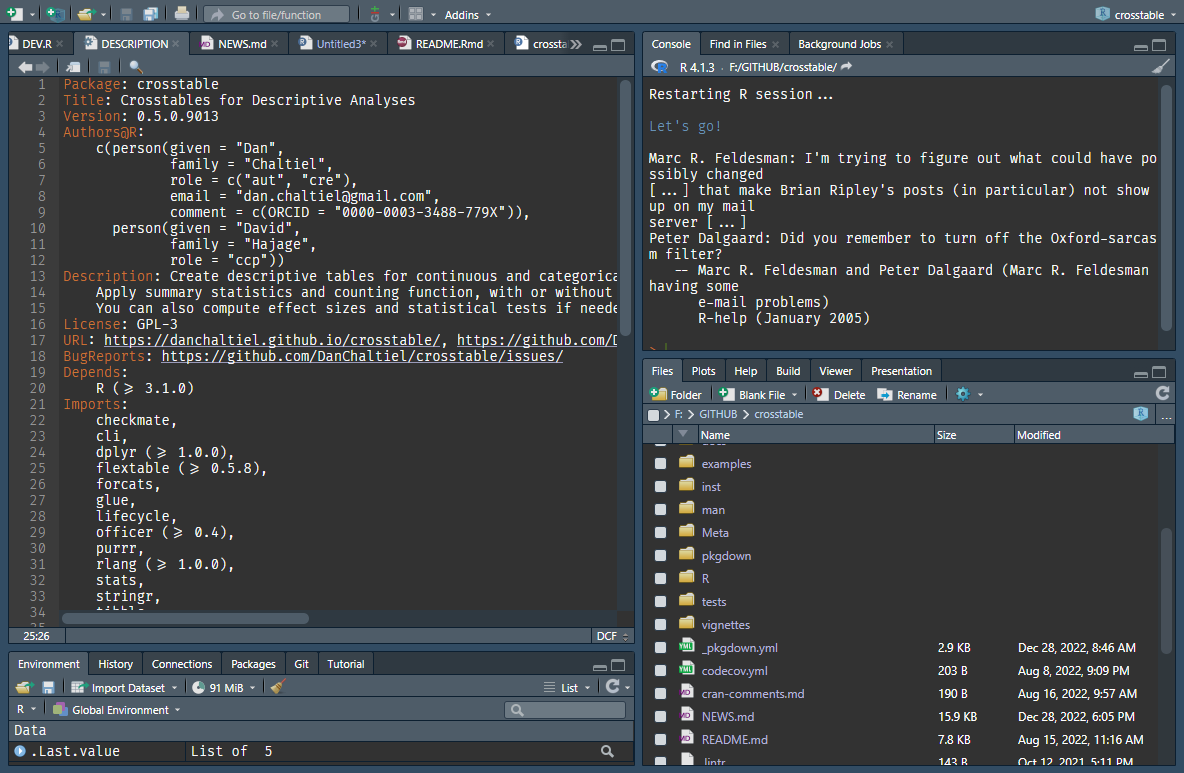Click the print icon in the main toolbar
The height and width of the screenshot is (773, 1184).
click(x=181, y=14)
